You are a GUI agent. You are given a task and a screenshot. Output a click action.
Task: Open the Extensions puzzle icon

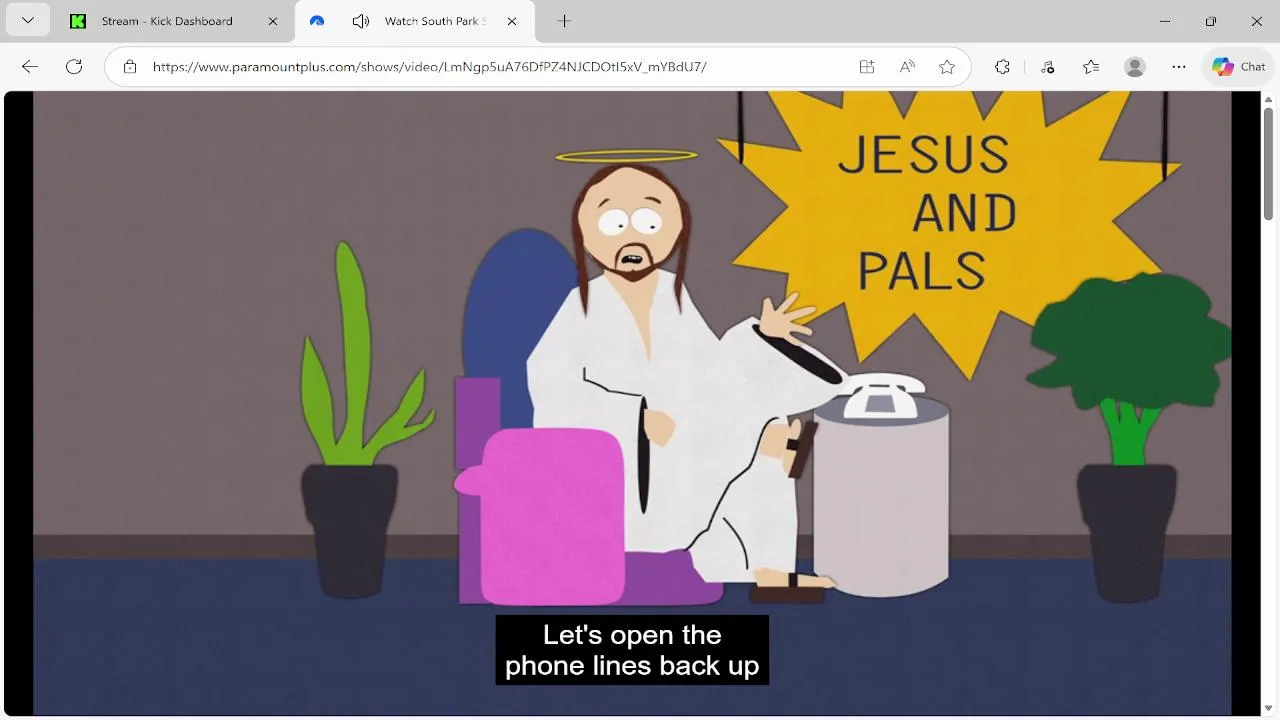pos(1002,67)
